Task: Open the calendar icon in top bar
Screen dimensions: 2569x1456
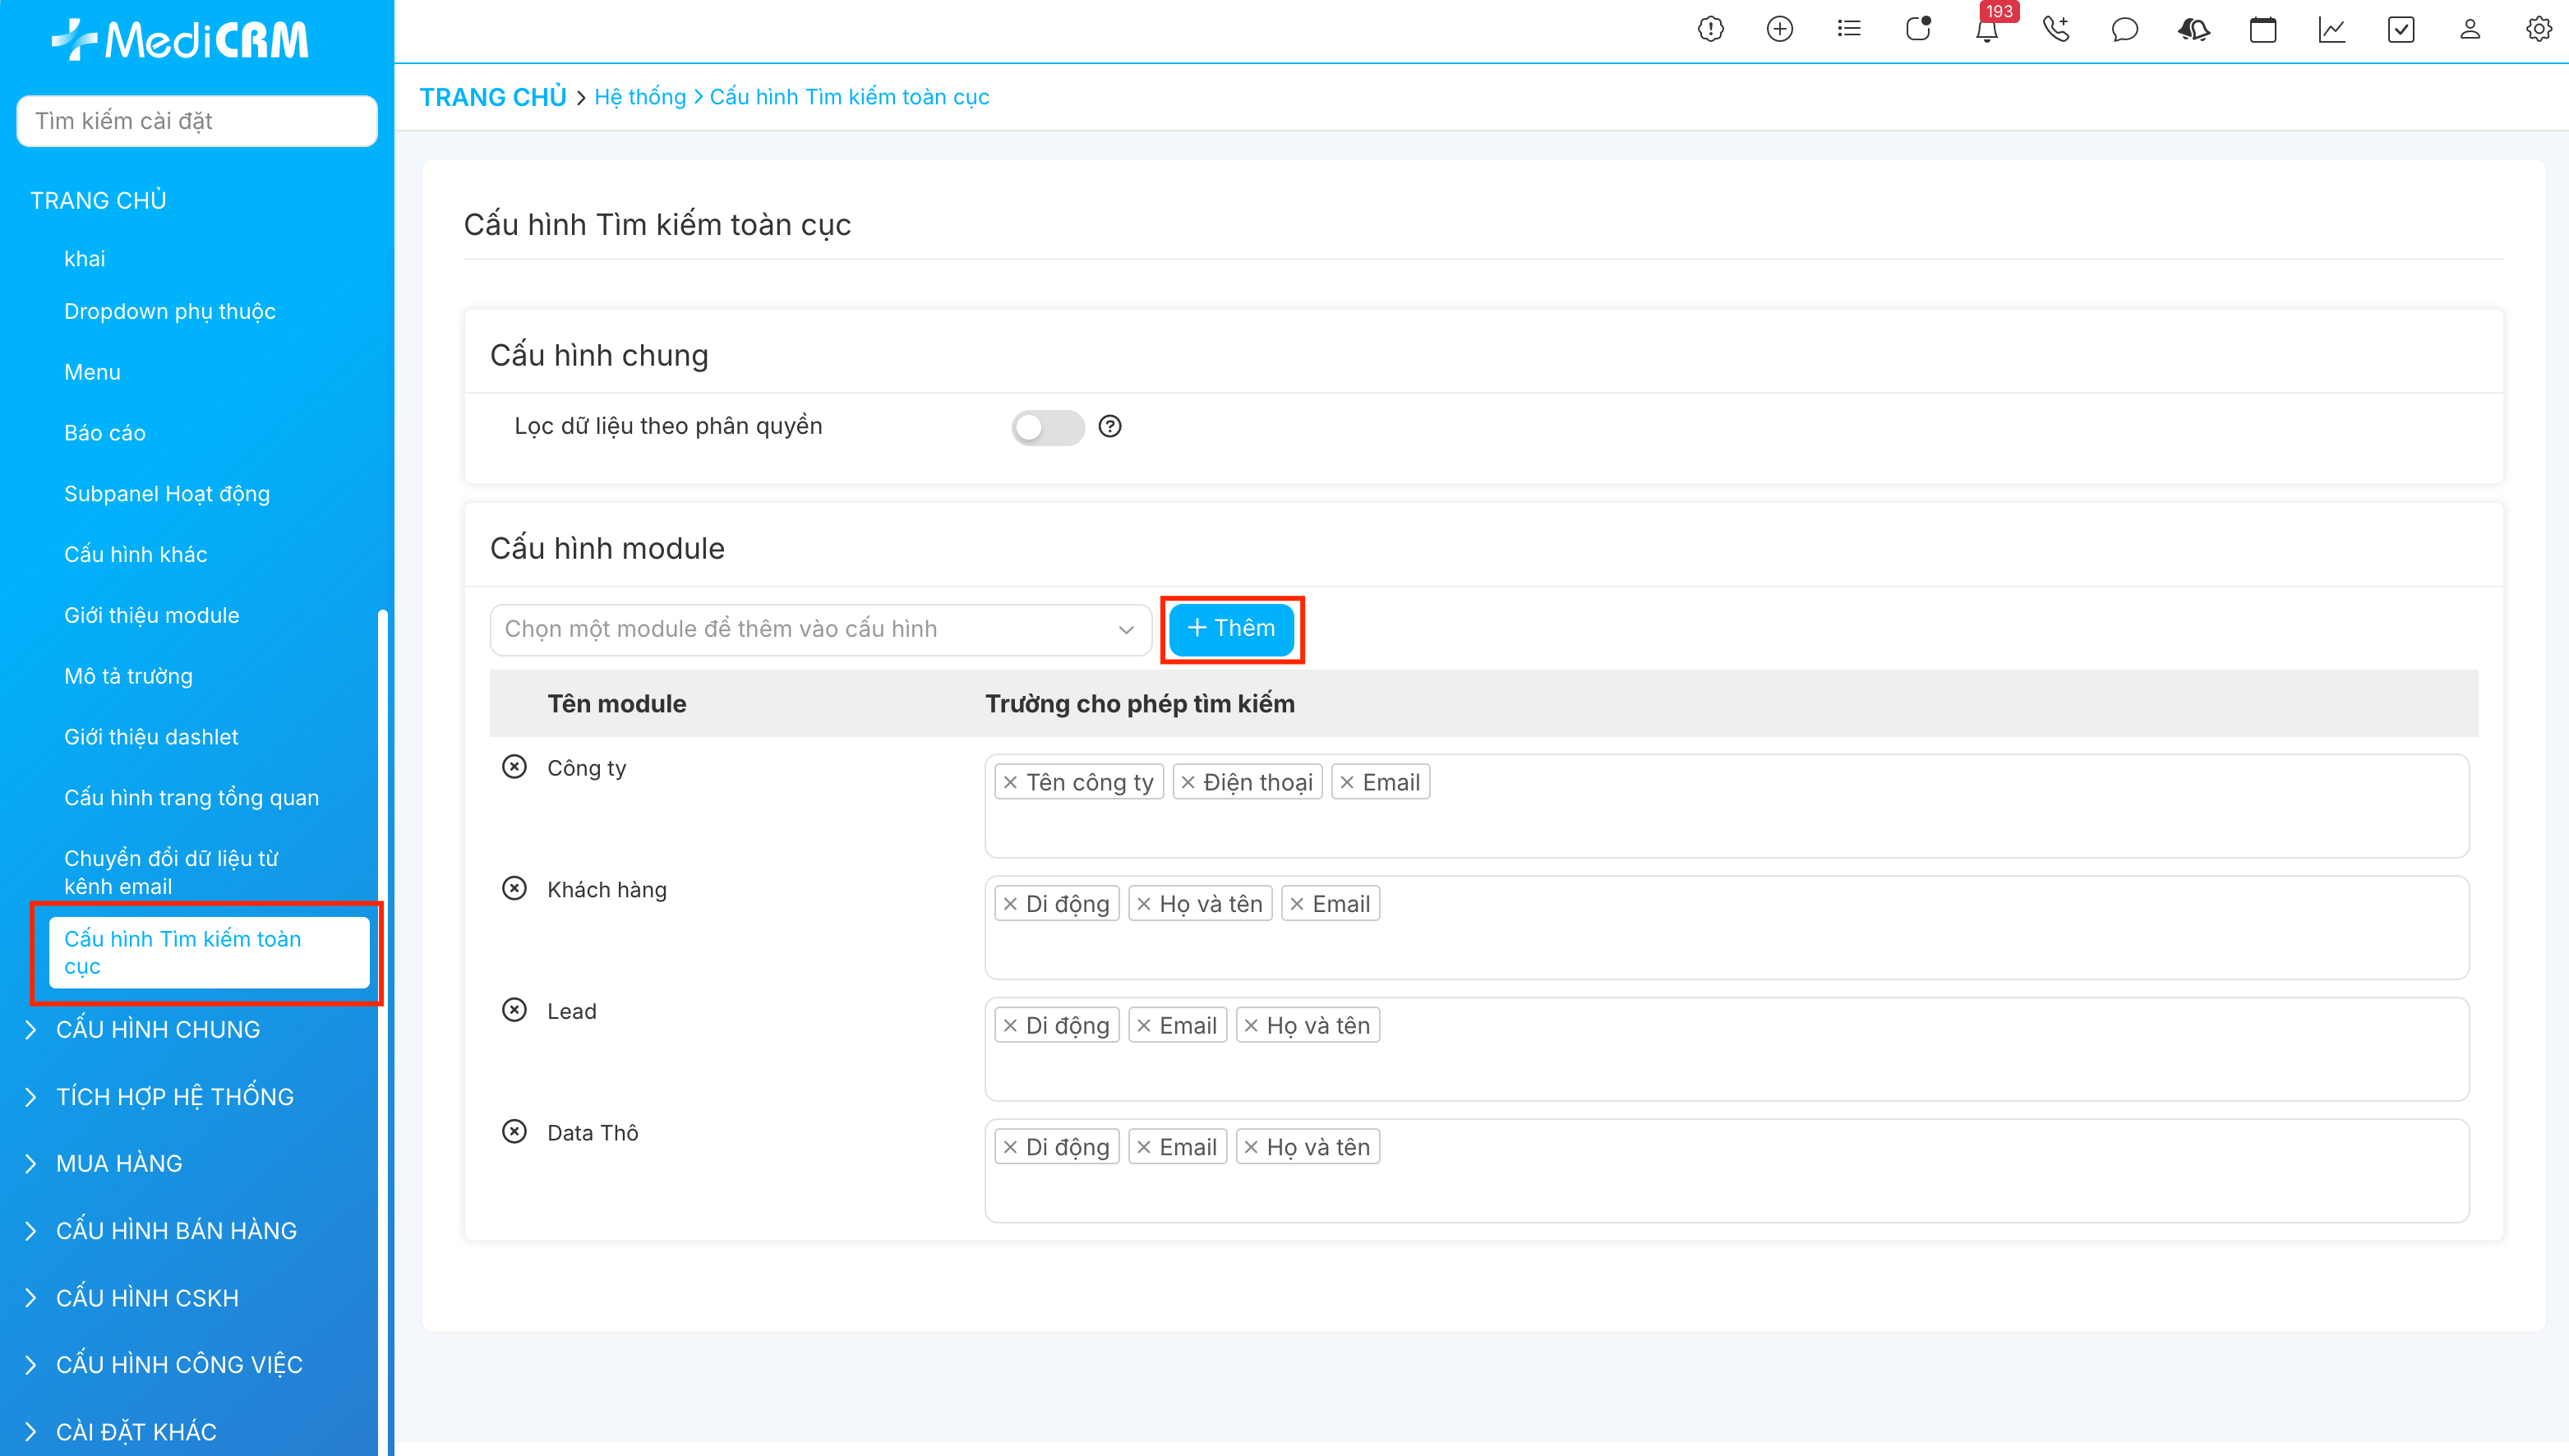Action: (2262, 30)
